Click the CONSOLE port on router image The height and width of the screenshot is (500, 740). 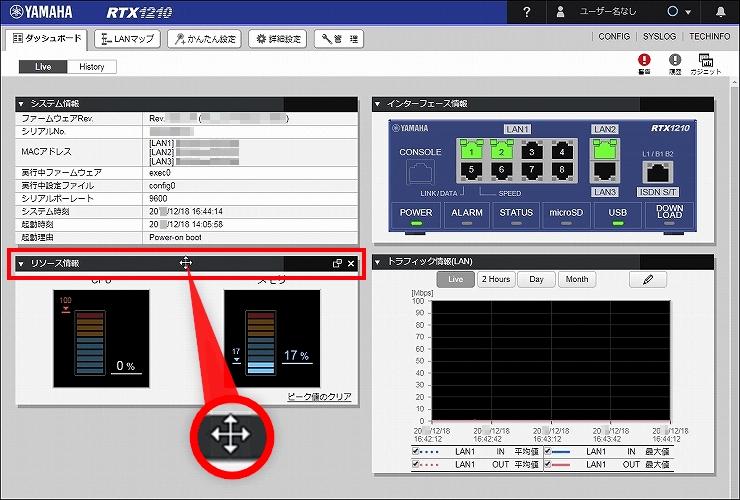[420, 172]
